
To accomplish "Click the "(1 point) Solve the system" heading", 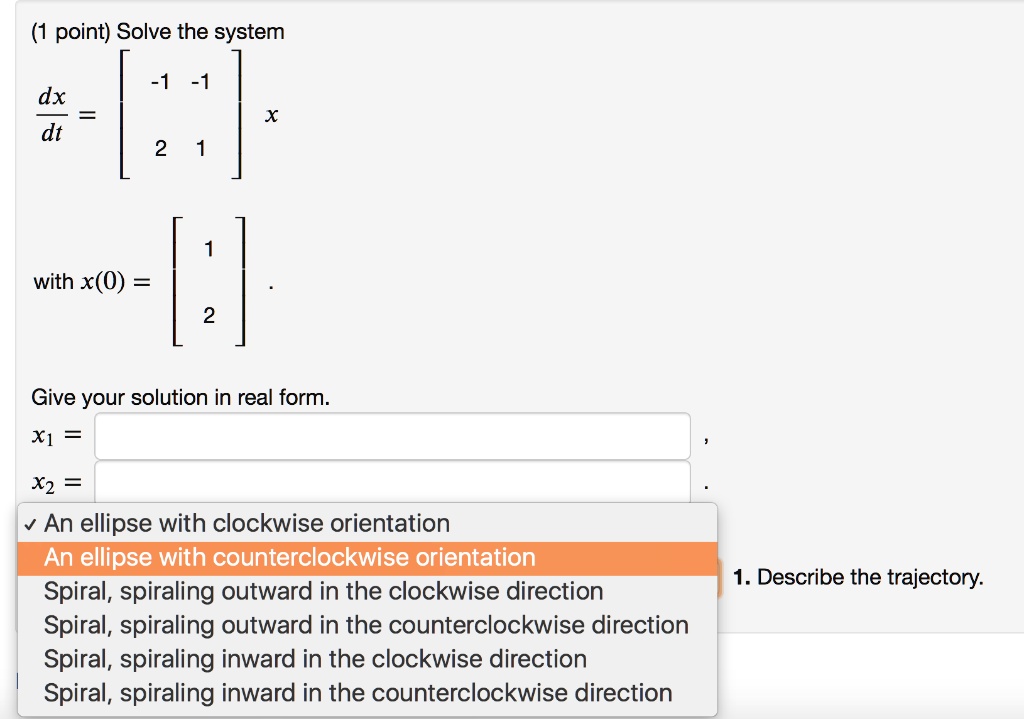I will 155,31.
